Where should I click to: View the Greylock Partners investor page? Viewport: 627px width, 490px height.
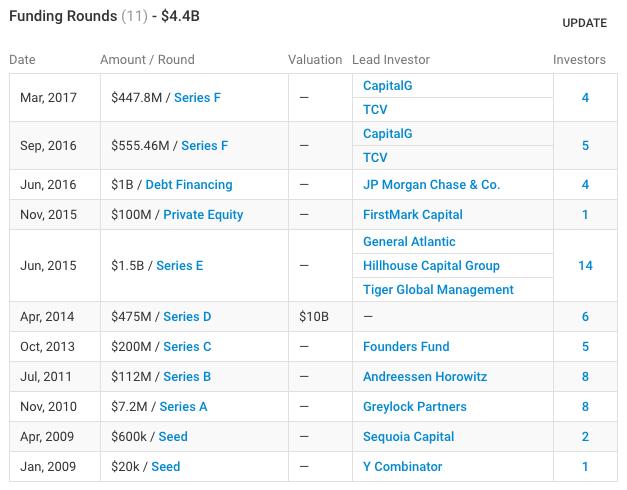click(415, 407)
